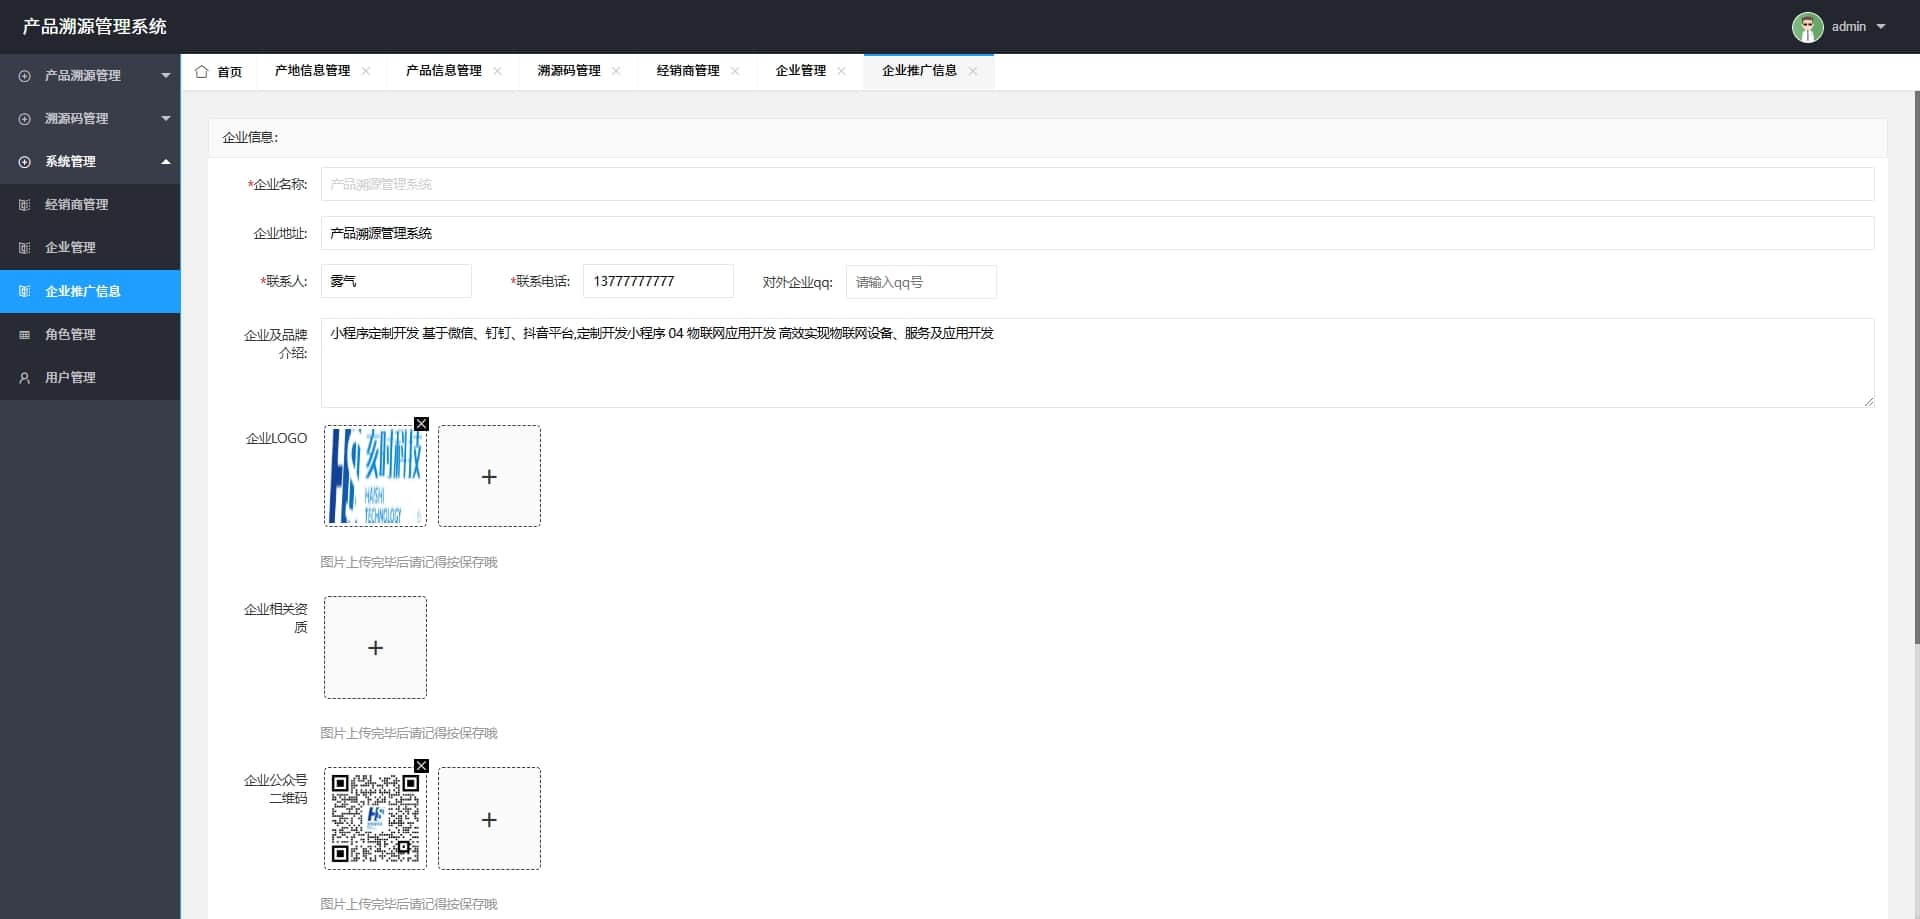Remove the uploaded 公众号 QR code image
The height and width of the screenshot is (919, 1920).
pyautogui.click(x=422, y=766)
